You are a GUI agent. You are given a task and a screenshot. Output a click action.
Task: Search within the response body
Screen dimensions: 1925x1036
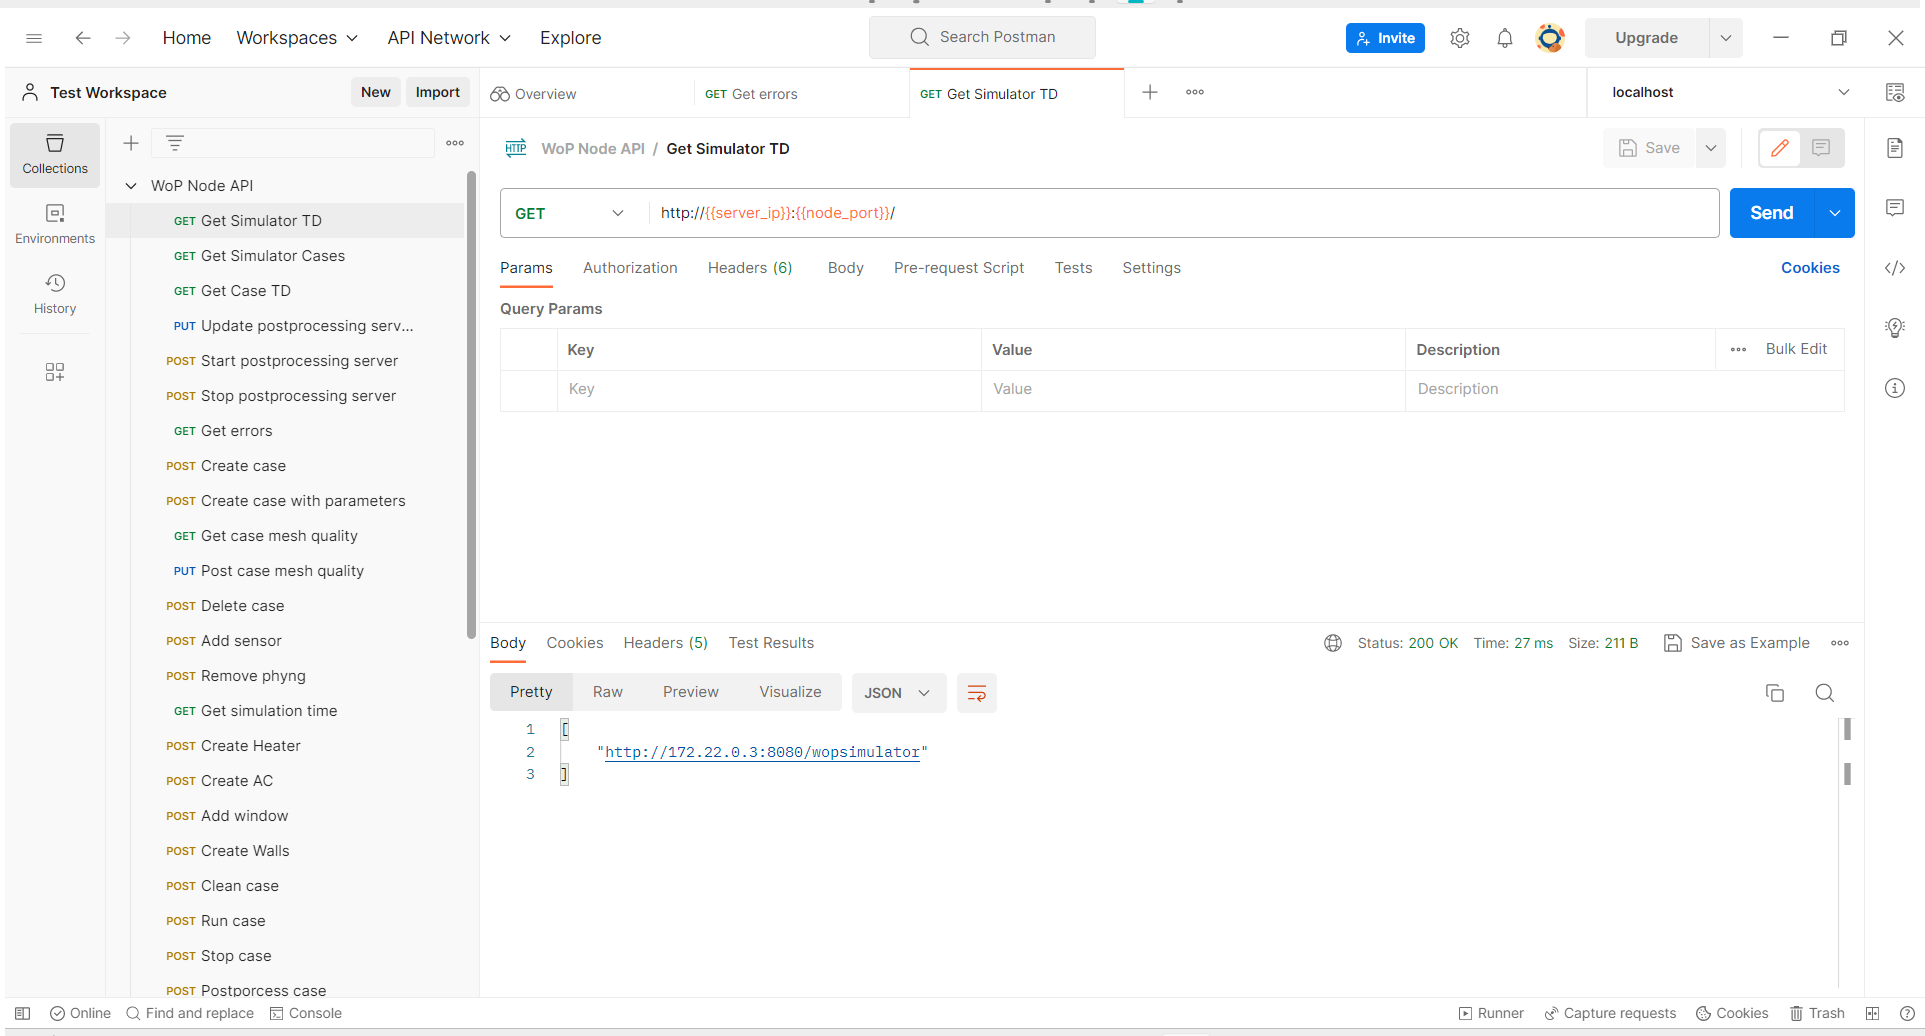coord(1825,693)
